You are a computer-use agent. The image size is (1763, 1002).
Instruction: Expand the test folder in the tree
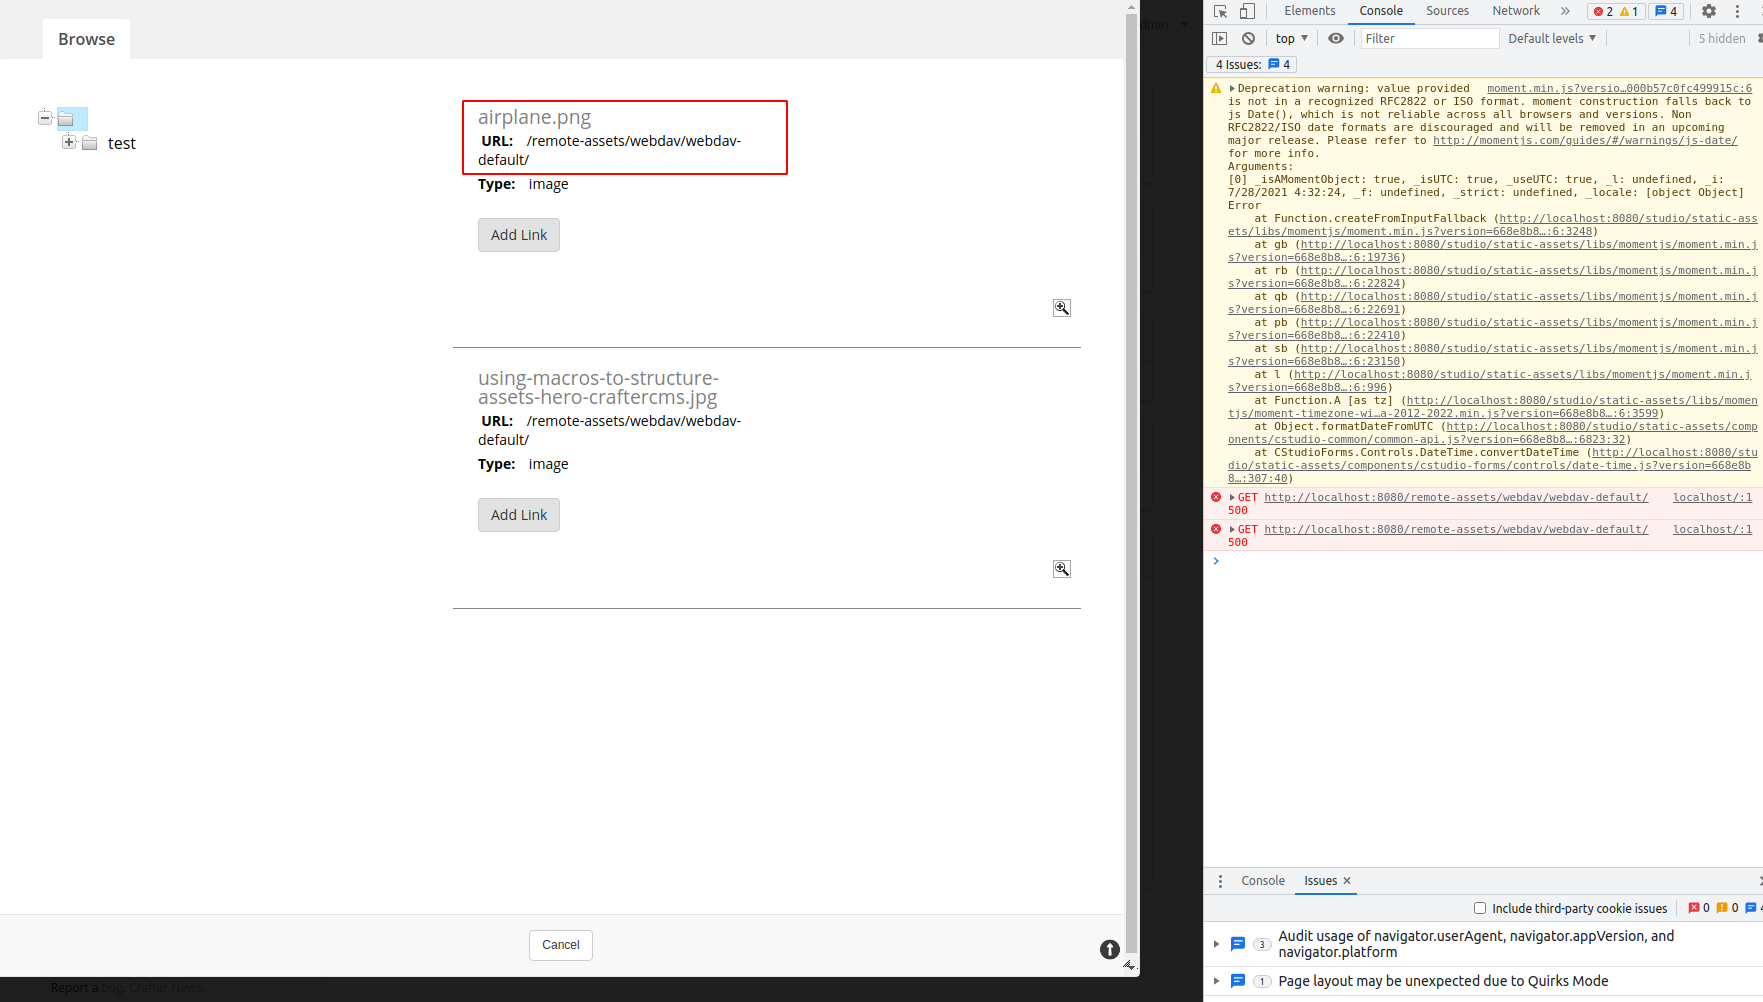(68, 142)
